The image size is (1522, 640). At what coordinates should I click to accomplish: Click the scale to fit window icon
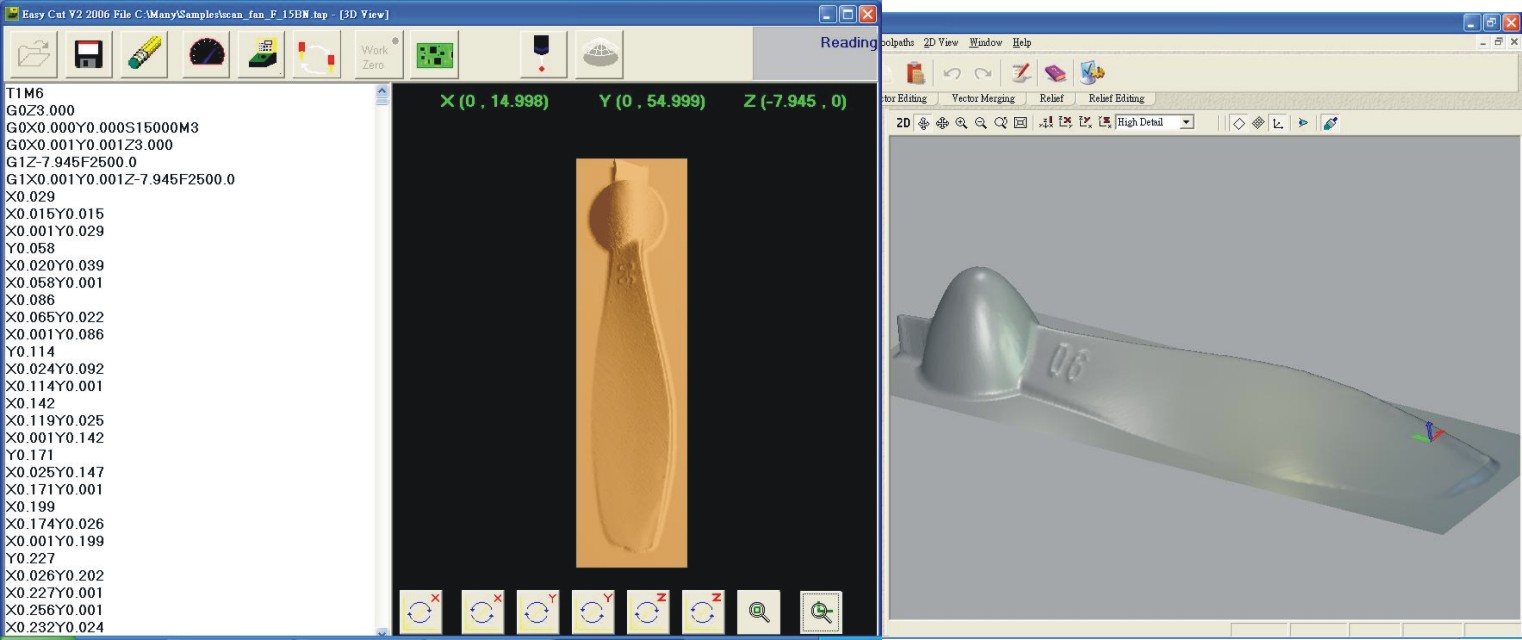tap(1019, 122)
